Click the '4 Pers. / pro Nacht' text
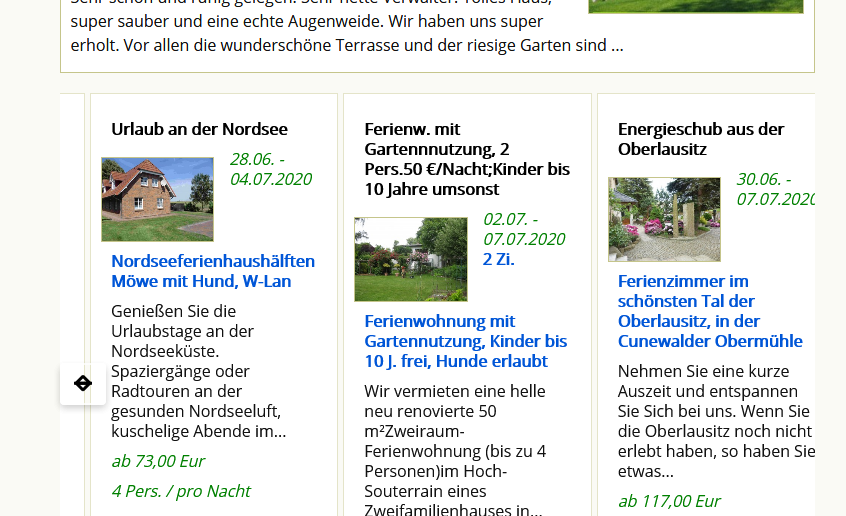This screenshot has width=846, height=516. (181, 491)
